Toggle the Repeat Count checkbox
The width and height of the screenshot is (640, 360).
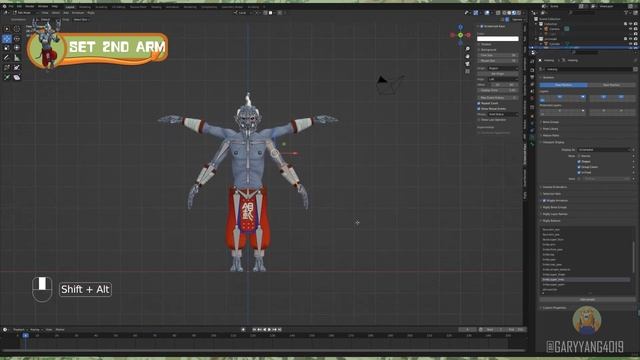(x=479, y=103)
